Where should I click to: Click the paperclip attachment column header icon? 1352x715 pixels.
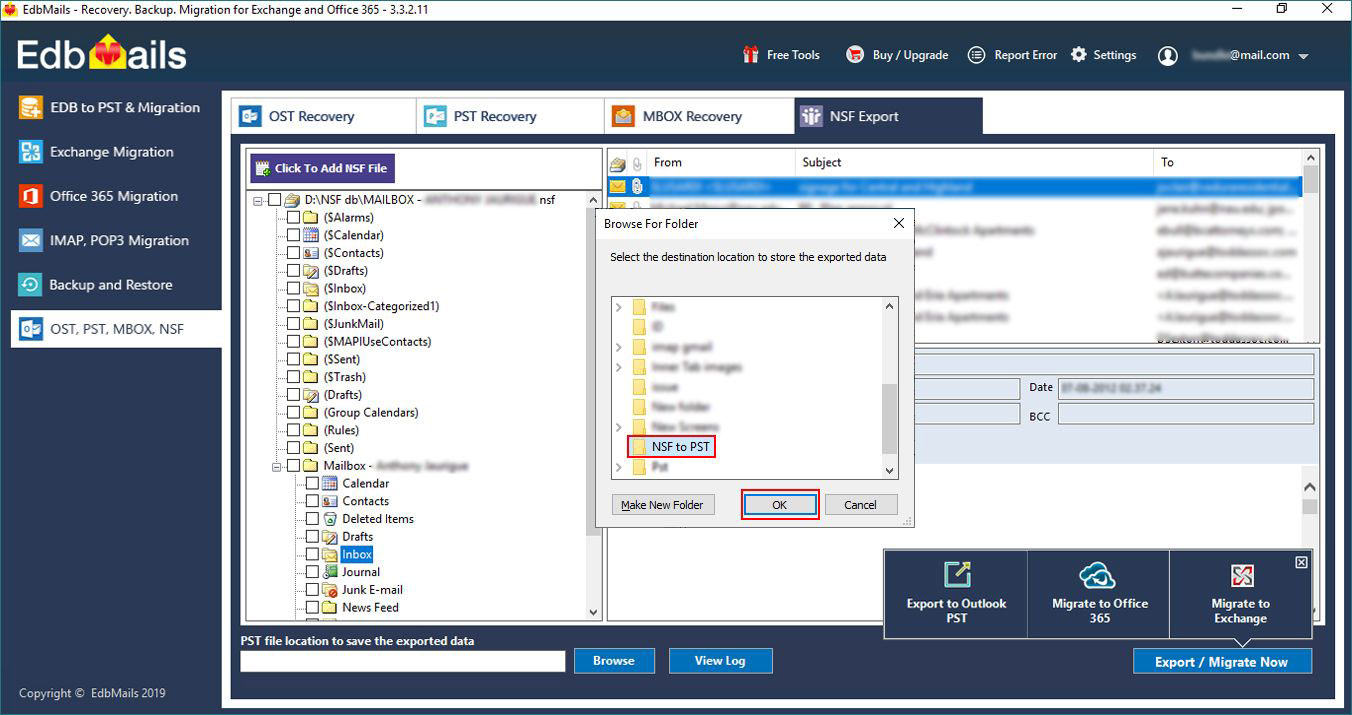pos(637,163)
